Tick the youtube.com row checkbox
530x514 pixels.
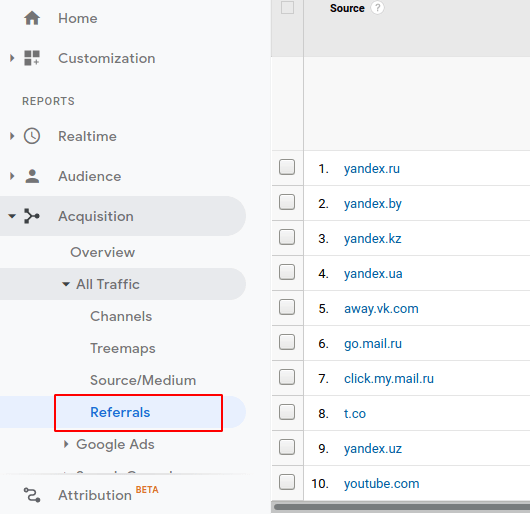coord(287,482)
